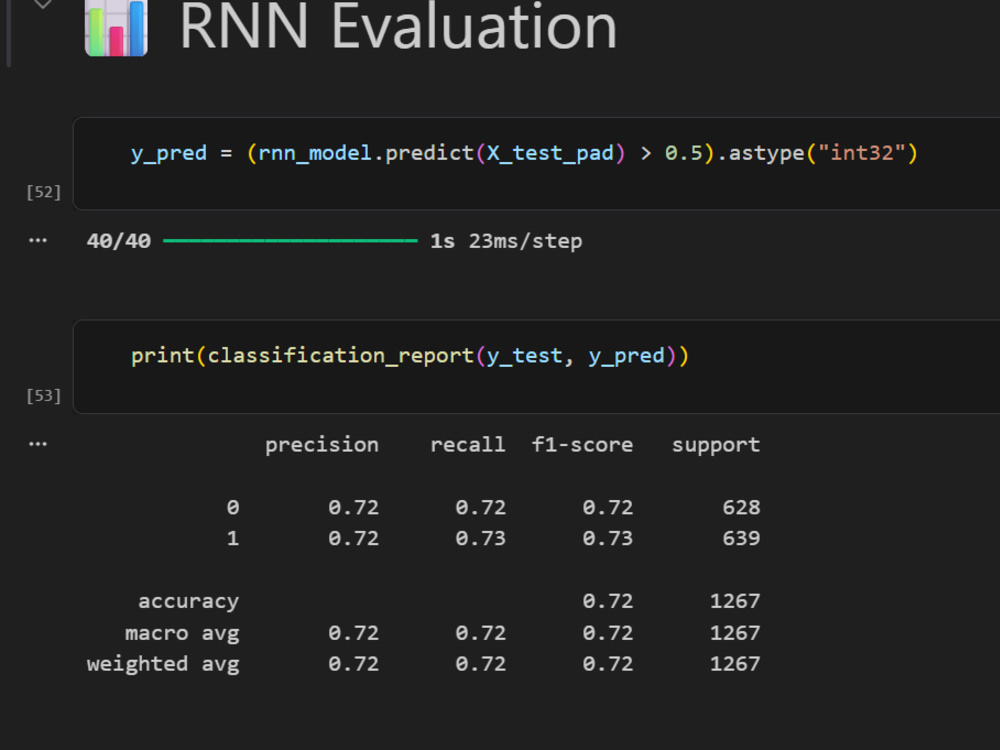Screen dimensions: 1000x750
Task: Click execution count label [53]
Action: 43,395
